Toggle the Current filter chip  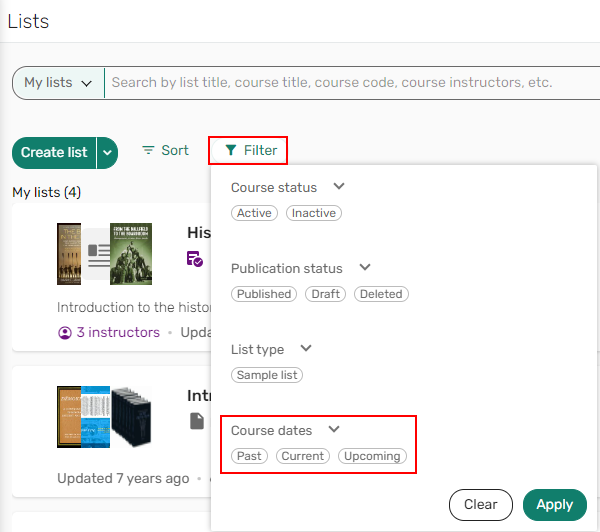[x=303, y=456]
